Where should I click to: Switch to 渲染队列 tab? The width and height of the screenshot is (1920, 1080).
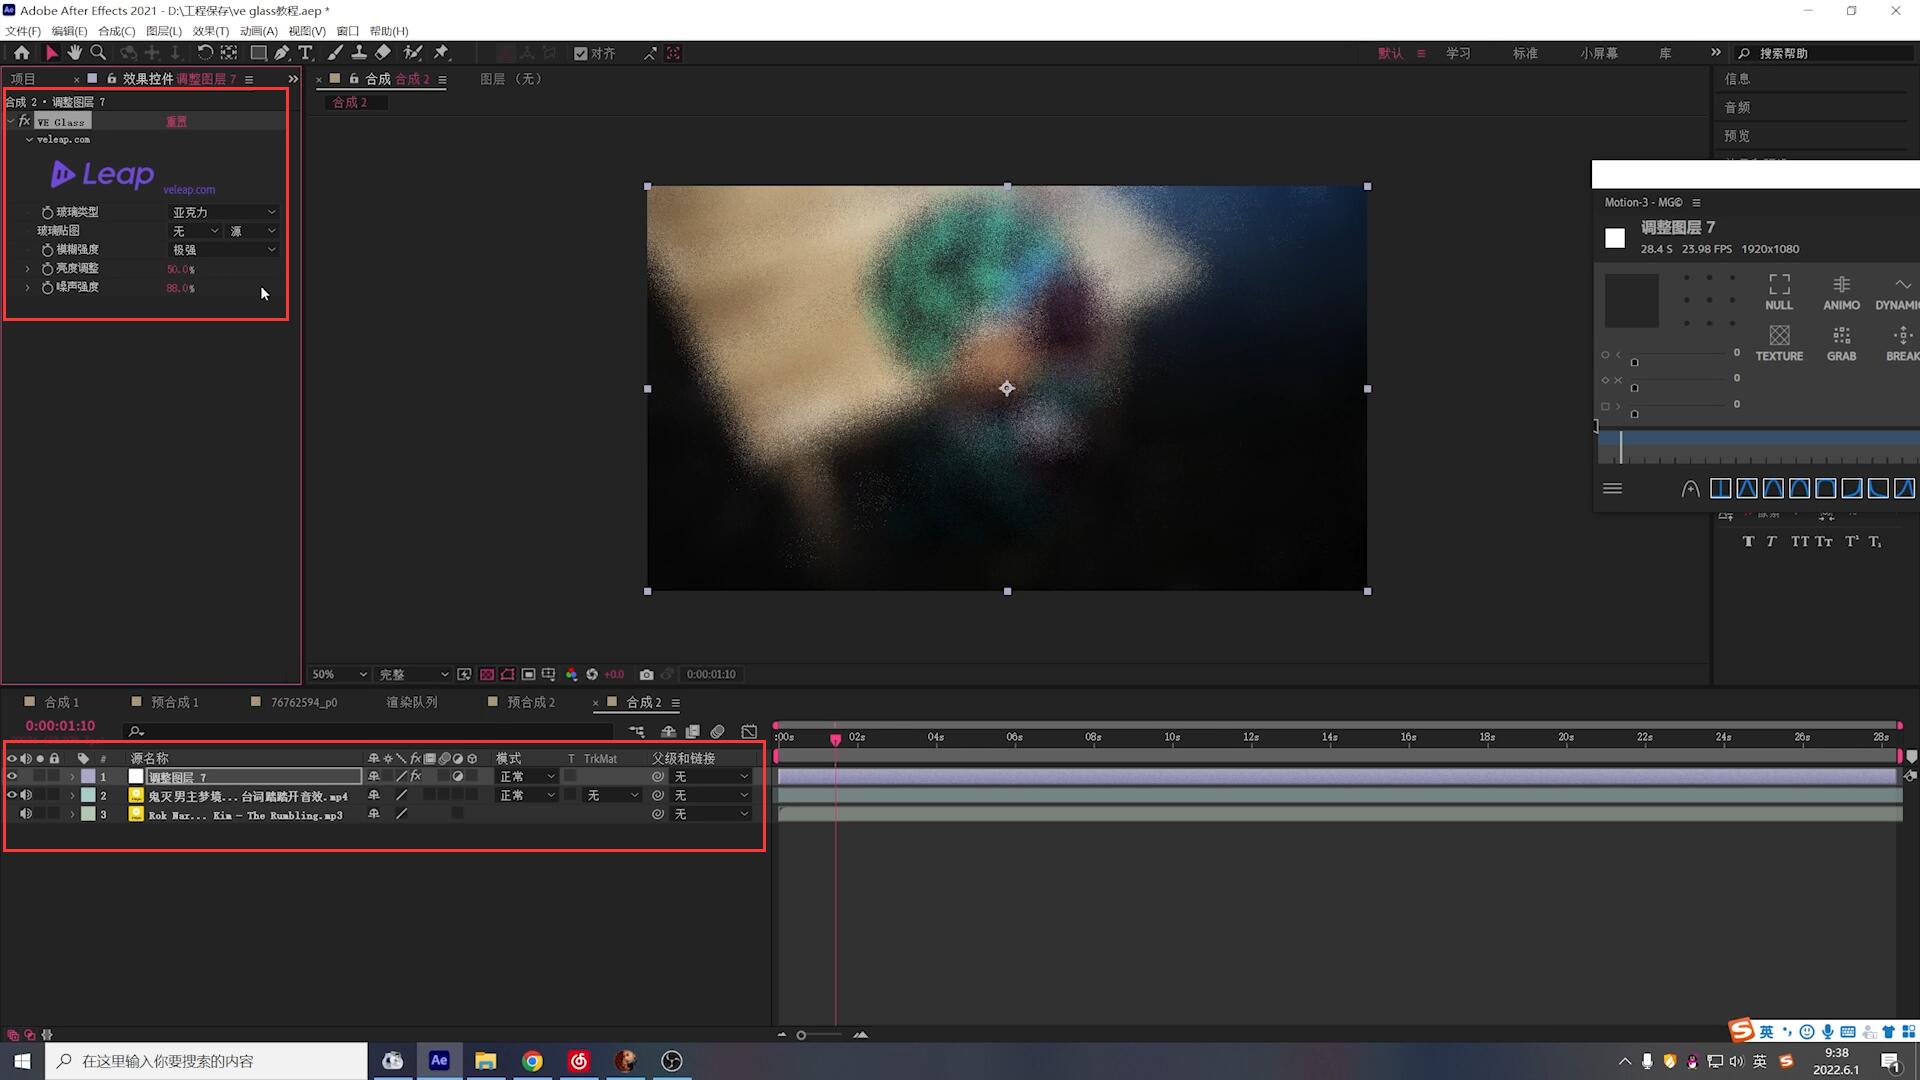tap(411, 703)
